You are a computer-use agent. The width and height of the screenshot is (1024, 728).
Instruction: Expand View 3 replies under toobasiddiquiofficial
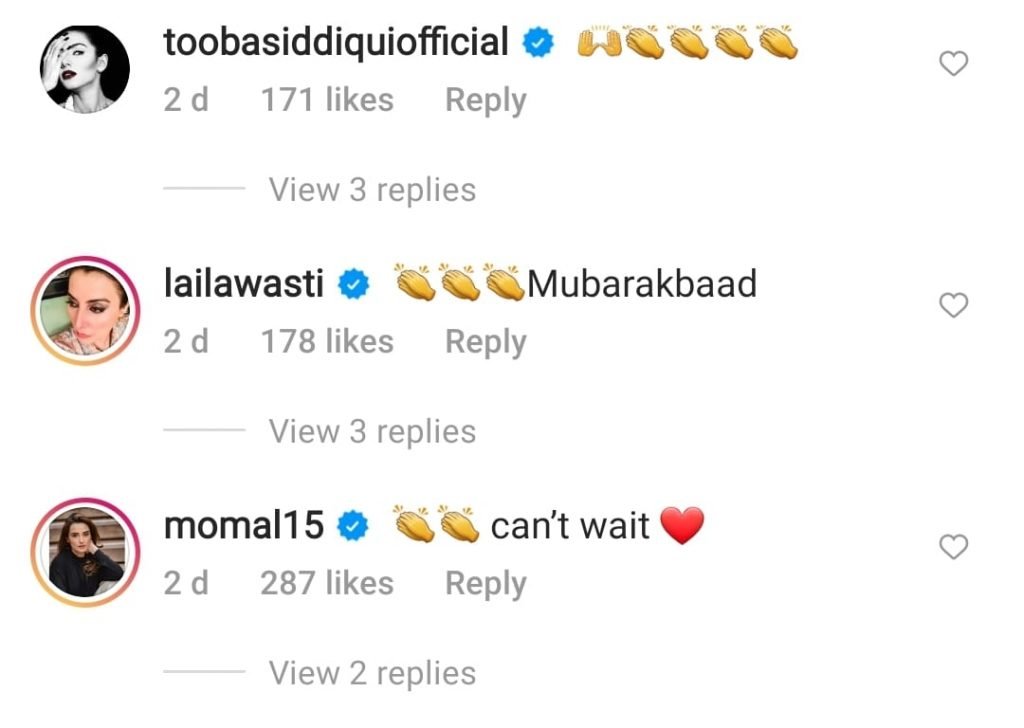tap(372, 190)
